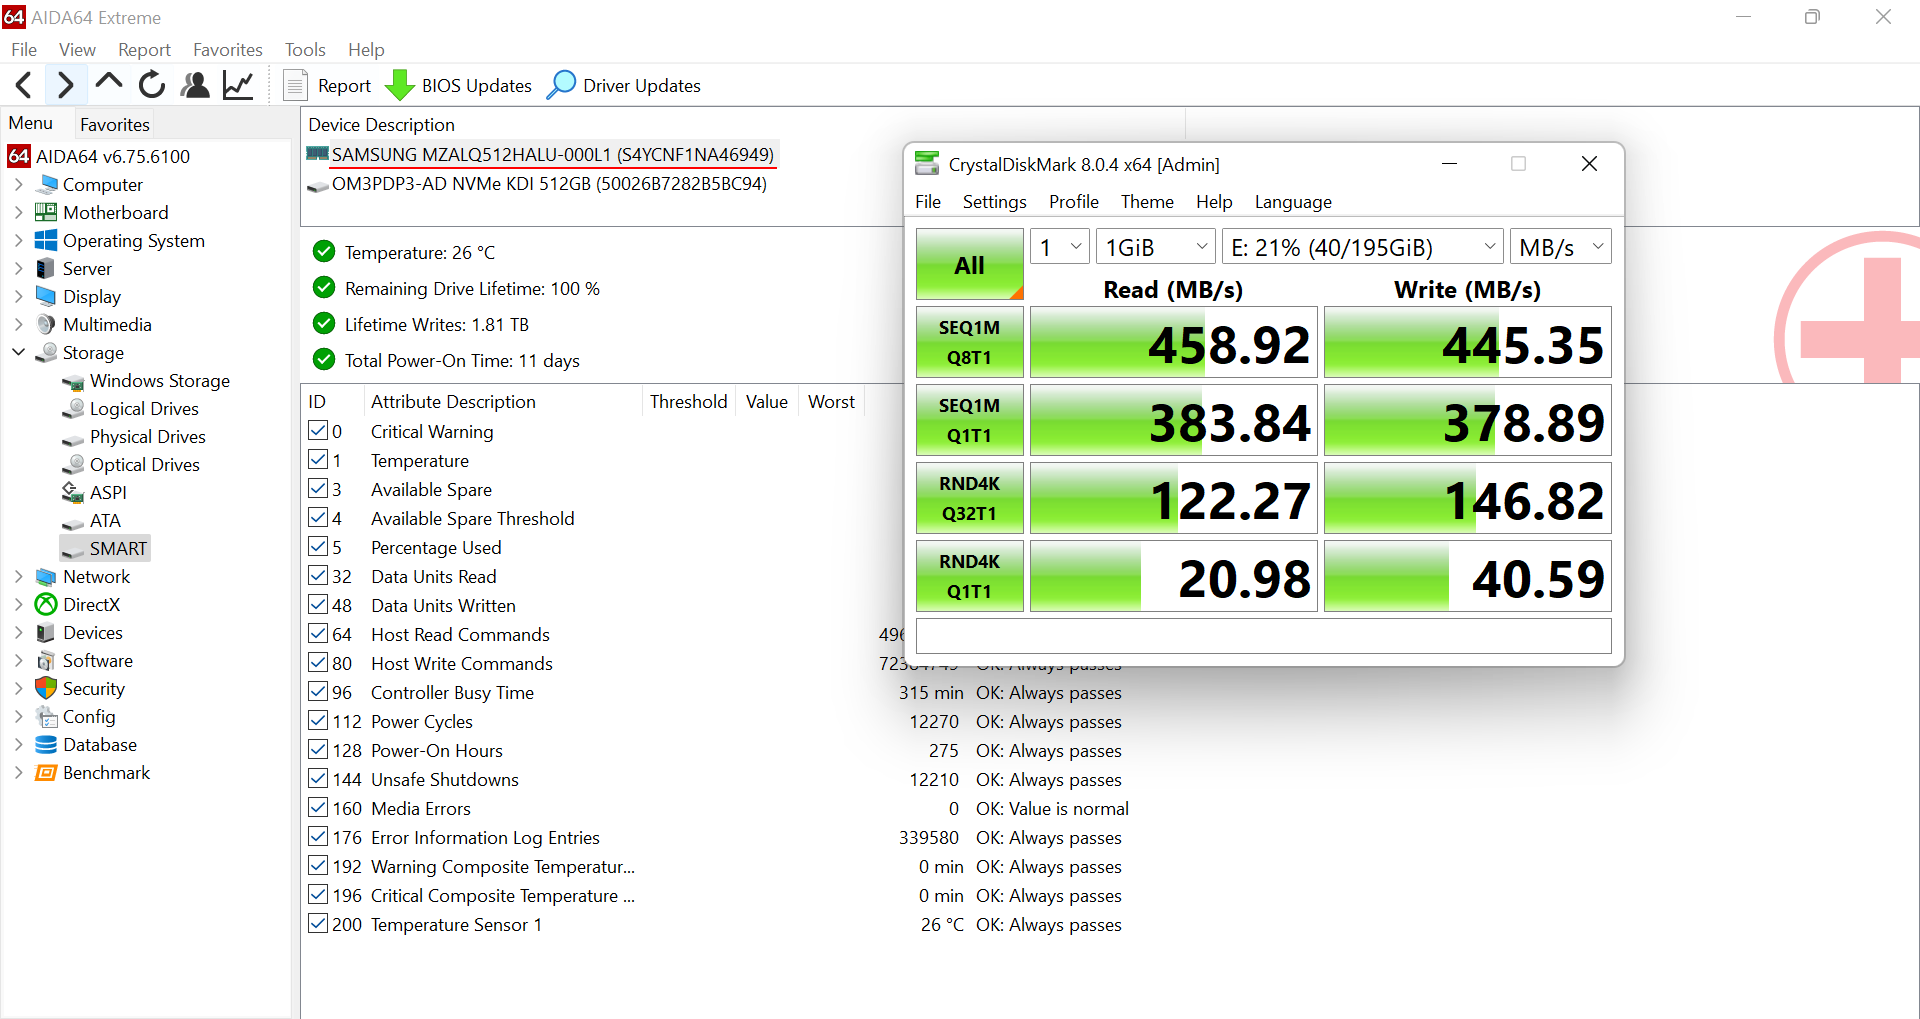
Task: Open CrystalDiskMark Theme menu
Action: tap(1147, 201)
